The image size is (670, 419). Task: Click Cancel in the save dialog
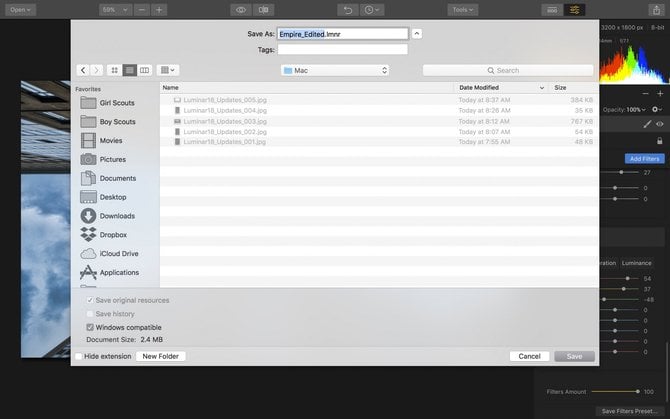tap(529, 356)
